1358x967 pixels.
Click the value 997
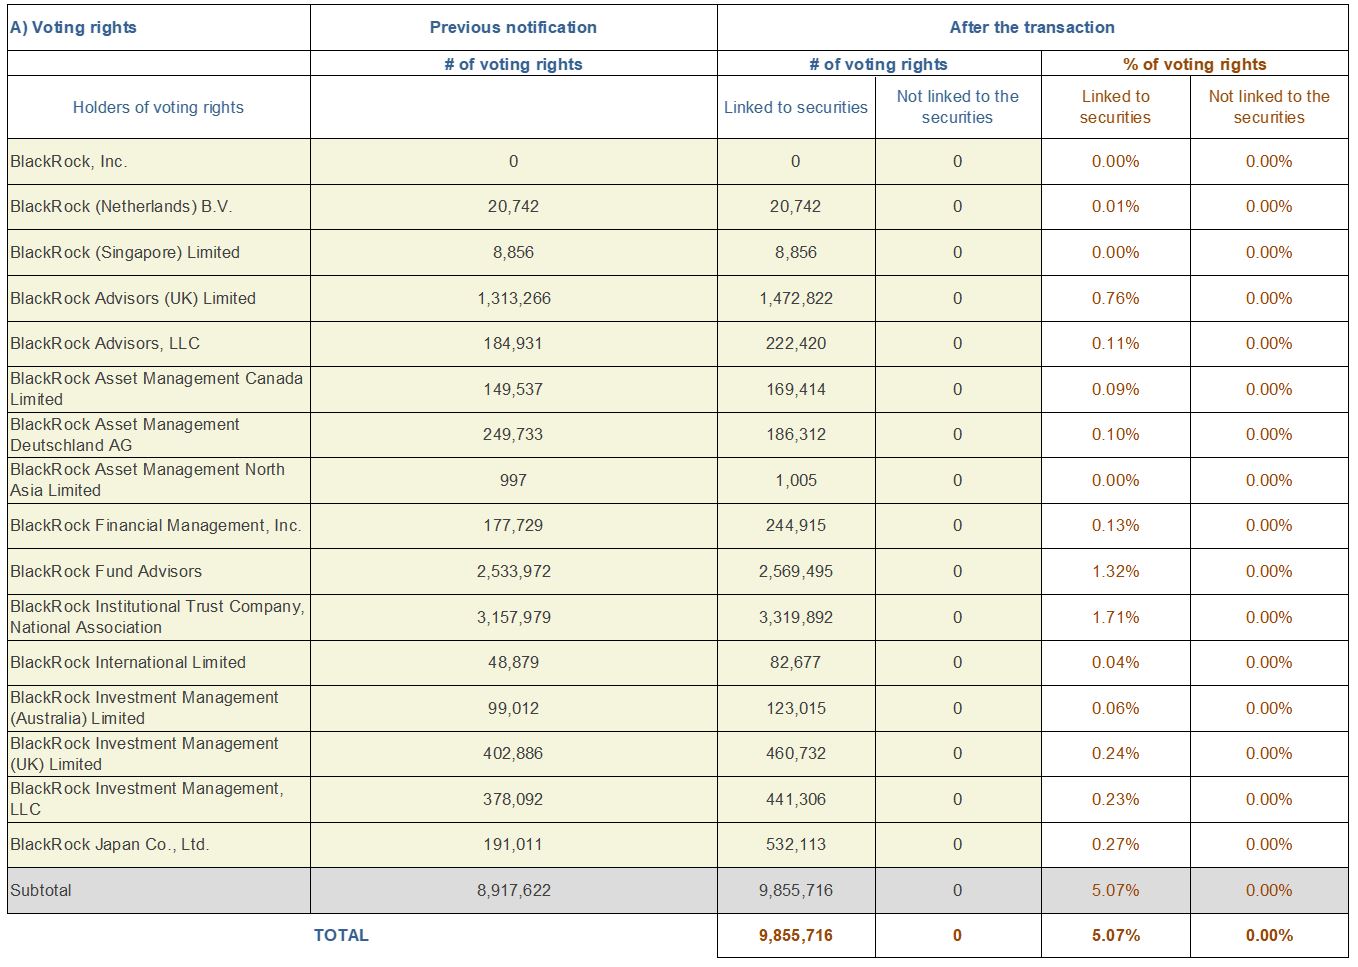513,480
